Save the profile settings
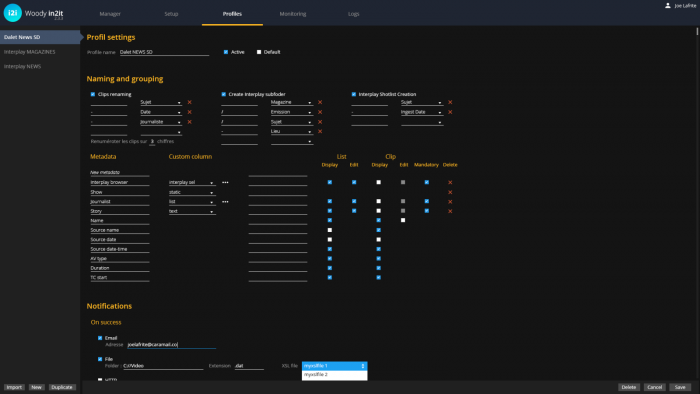700x394 pixels. point(680,387)
